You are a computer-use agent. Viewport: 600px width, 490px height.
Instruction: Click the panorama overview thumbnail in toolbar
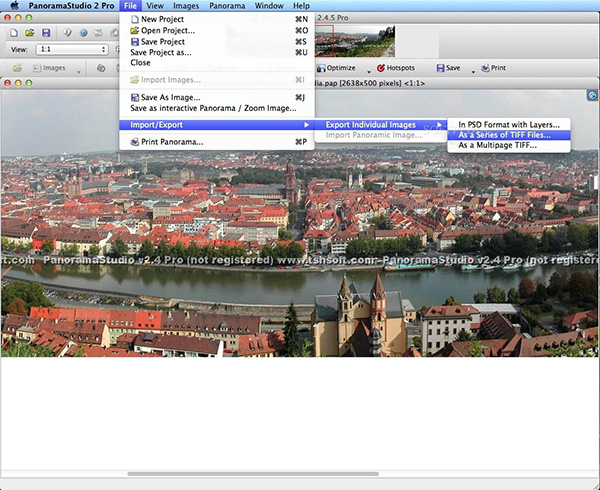[x=355, y=41]
